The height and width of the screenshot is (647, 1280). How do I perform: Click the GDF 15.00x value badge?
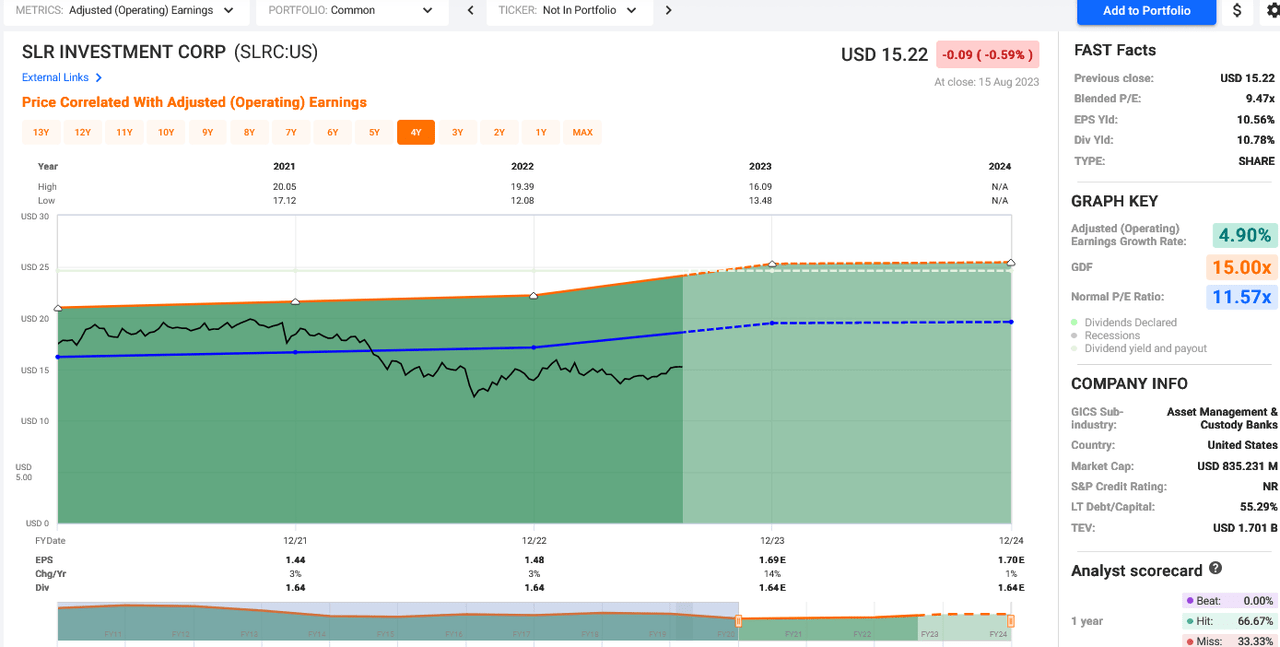pyautogui.click(x=1240, y=267)
